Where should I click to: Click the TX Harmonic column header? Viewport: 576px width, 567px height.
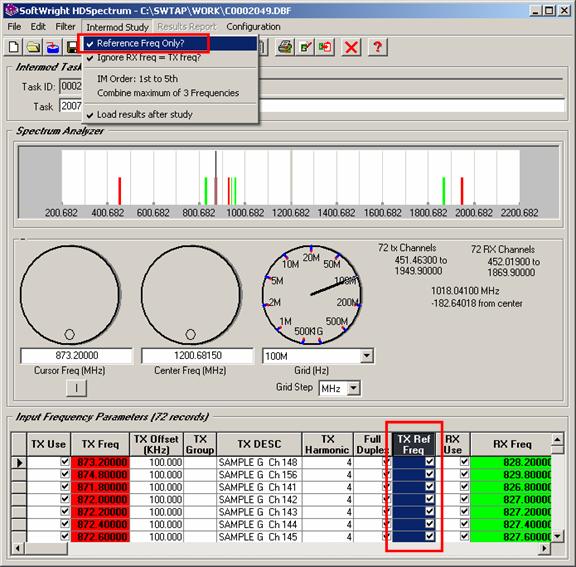click(x=327, y=444)
